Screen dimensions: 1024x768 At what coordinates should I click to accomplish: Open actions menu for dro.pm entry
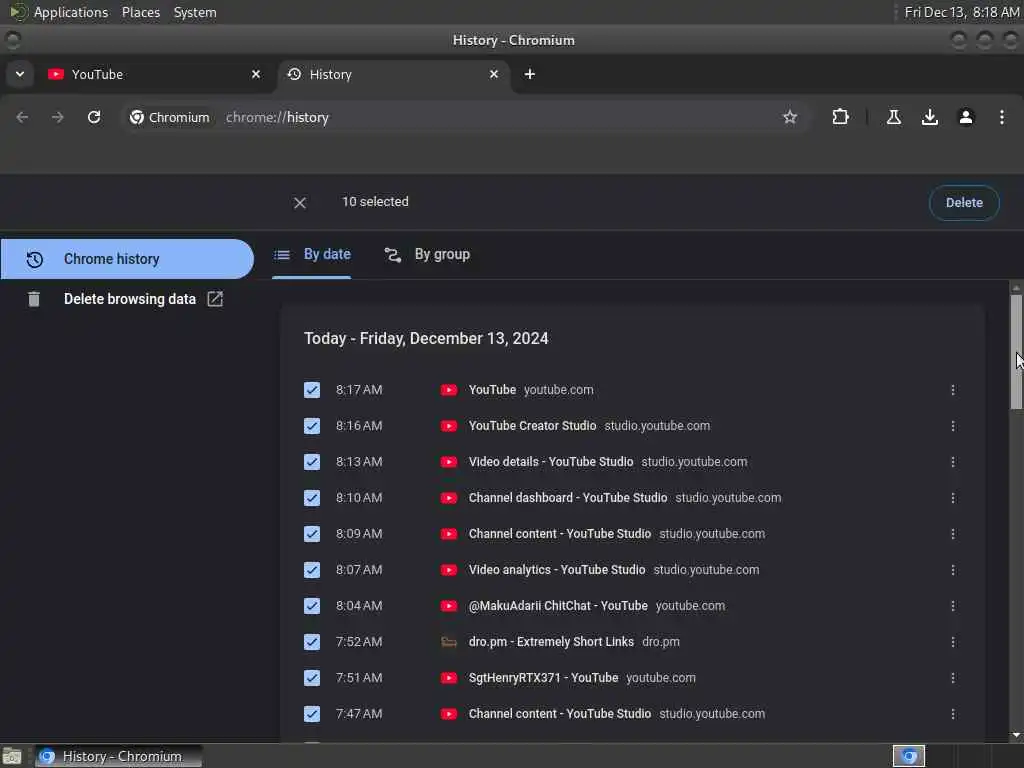[x=953, y=642]
